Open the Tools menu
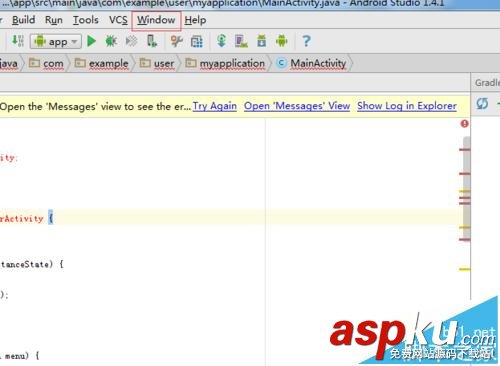 pyautogui.click(x=86, y=20)
